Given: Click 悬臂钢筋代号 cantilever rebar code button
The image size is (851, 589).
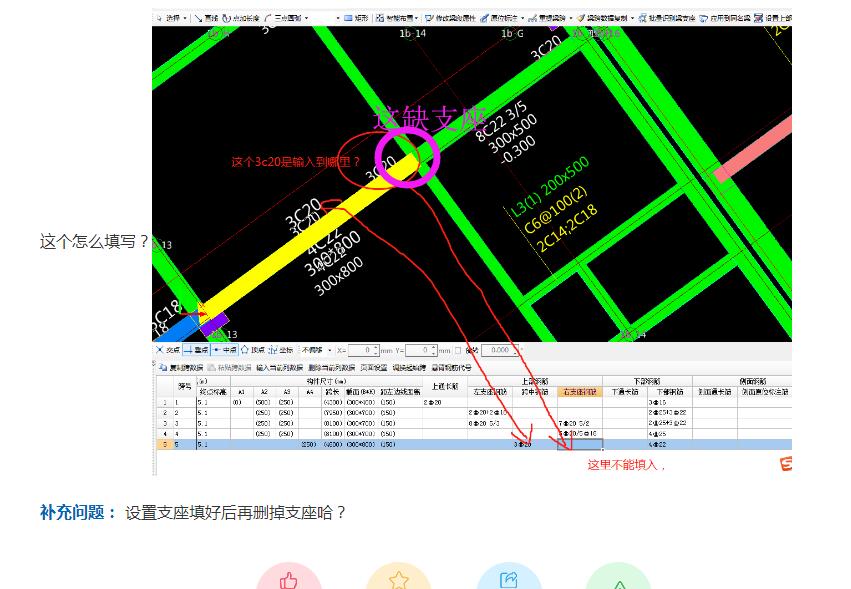Looking at the screenshot, I should pos(452,368).
